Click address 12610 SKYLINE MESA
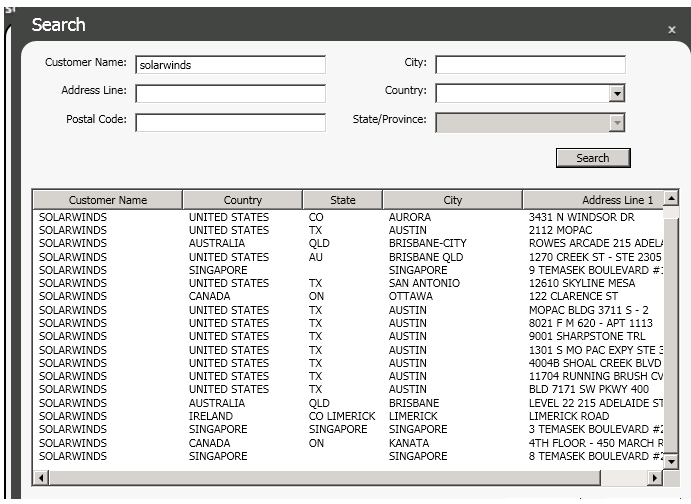The height and width of the screenshot is (504, 691). 582,283
